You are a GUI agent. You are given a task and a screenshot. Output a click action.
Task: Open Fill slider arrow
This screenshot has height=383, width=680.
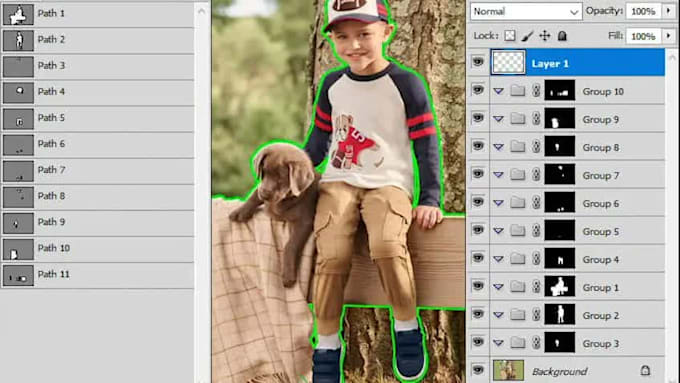pos(669,36)
